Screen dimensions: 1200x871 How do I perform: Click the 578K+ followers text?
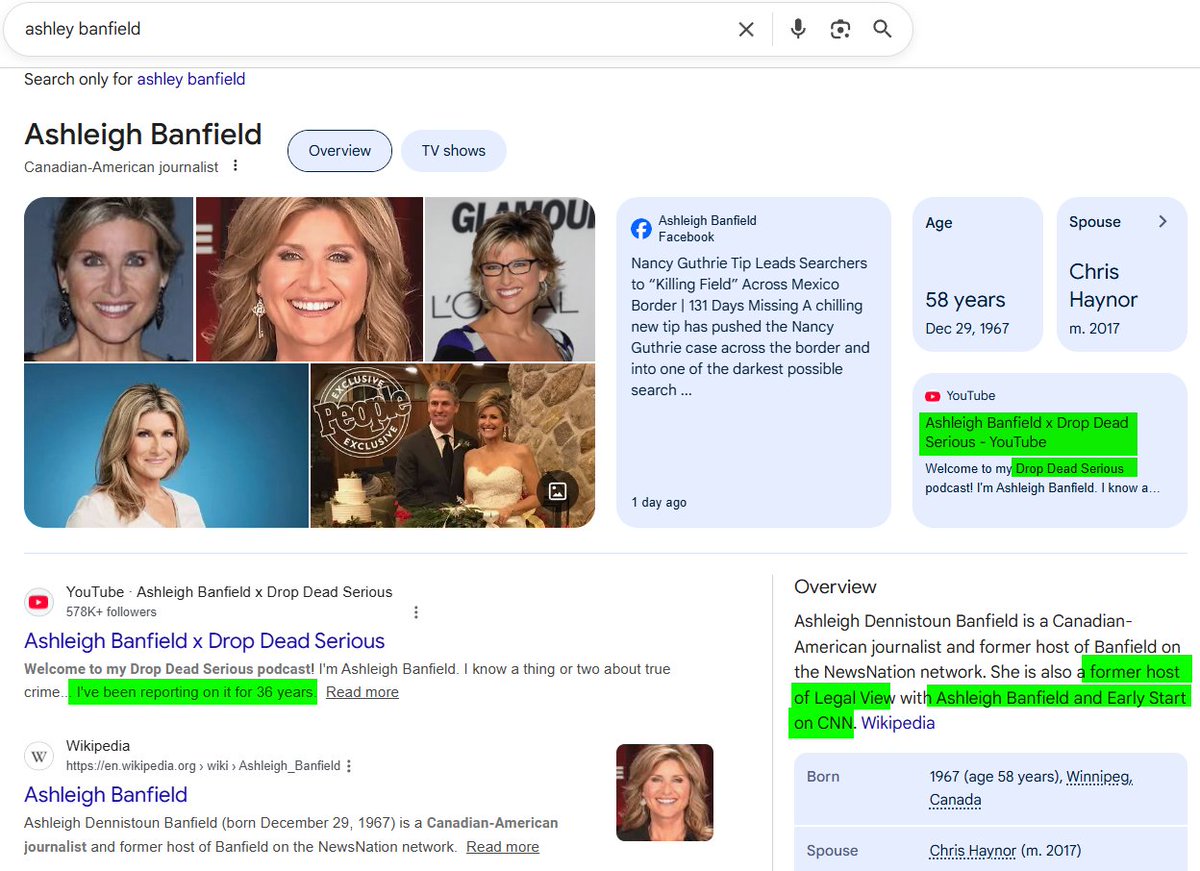tap(111, 612)
